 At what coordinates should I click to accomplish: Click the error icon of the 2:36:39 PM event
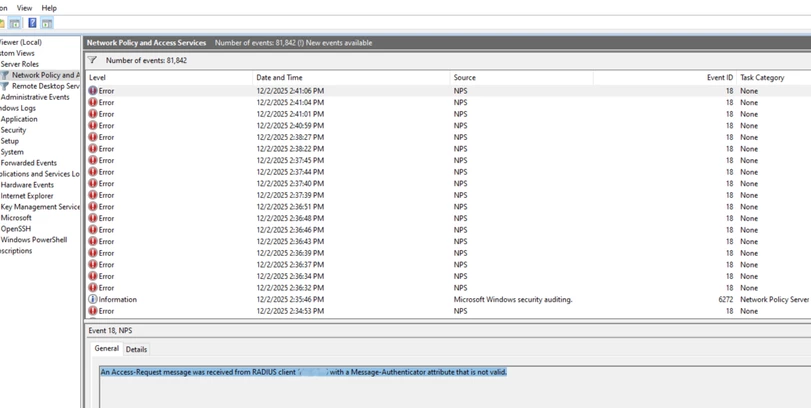point(93,253)
